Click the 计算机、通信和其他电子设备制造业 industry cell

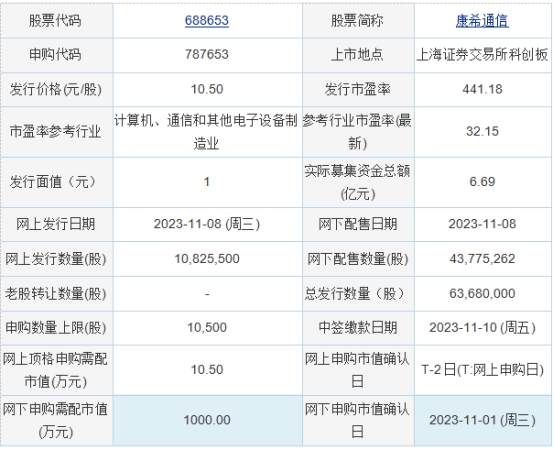pyautogui.click(x=207, y=132)
